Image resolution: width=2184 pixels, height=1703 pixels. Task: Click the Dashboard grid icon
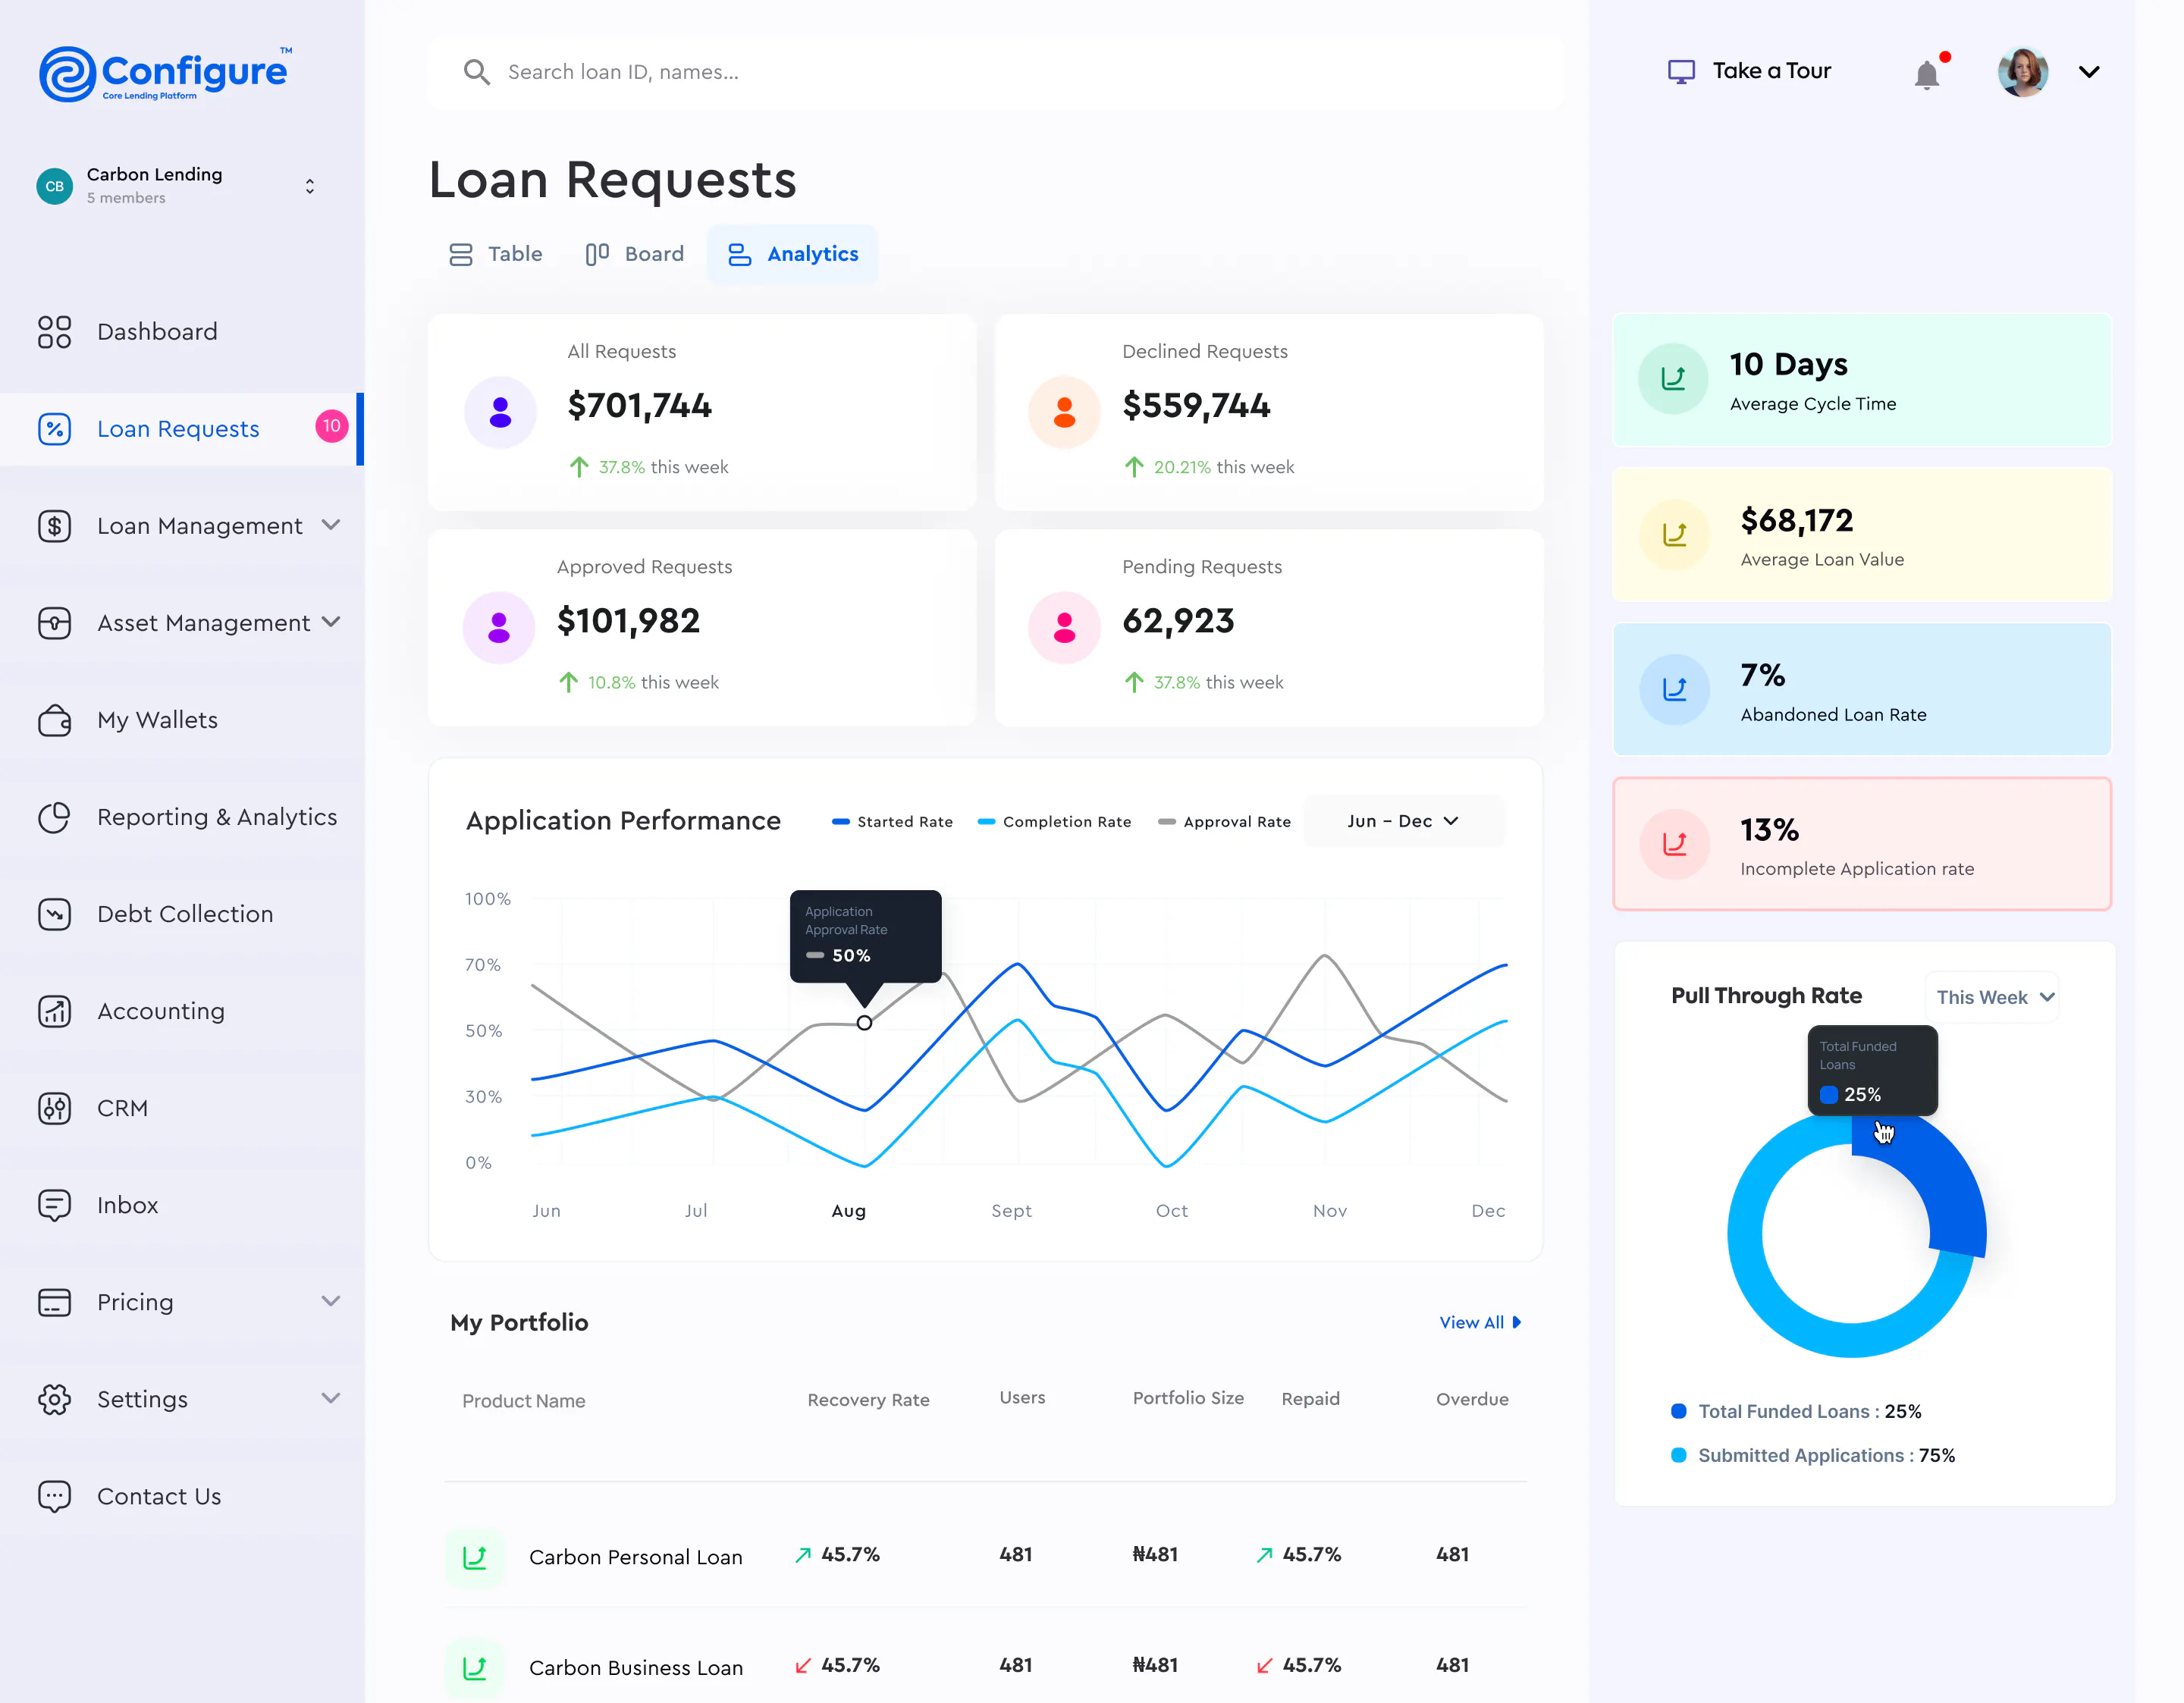coord(54,332)
